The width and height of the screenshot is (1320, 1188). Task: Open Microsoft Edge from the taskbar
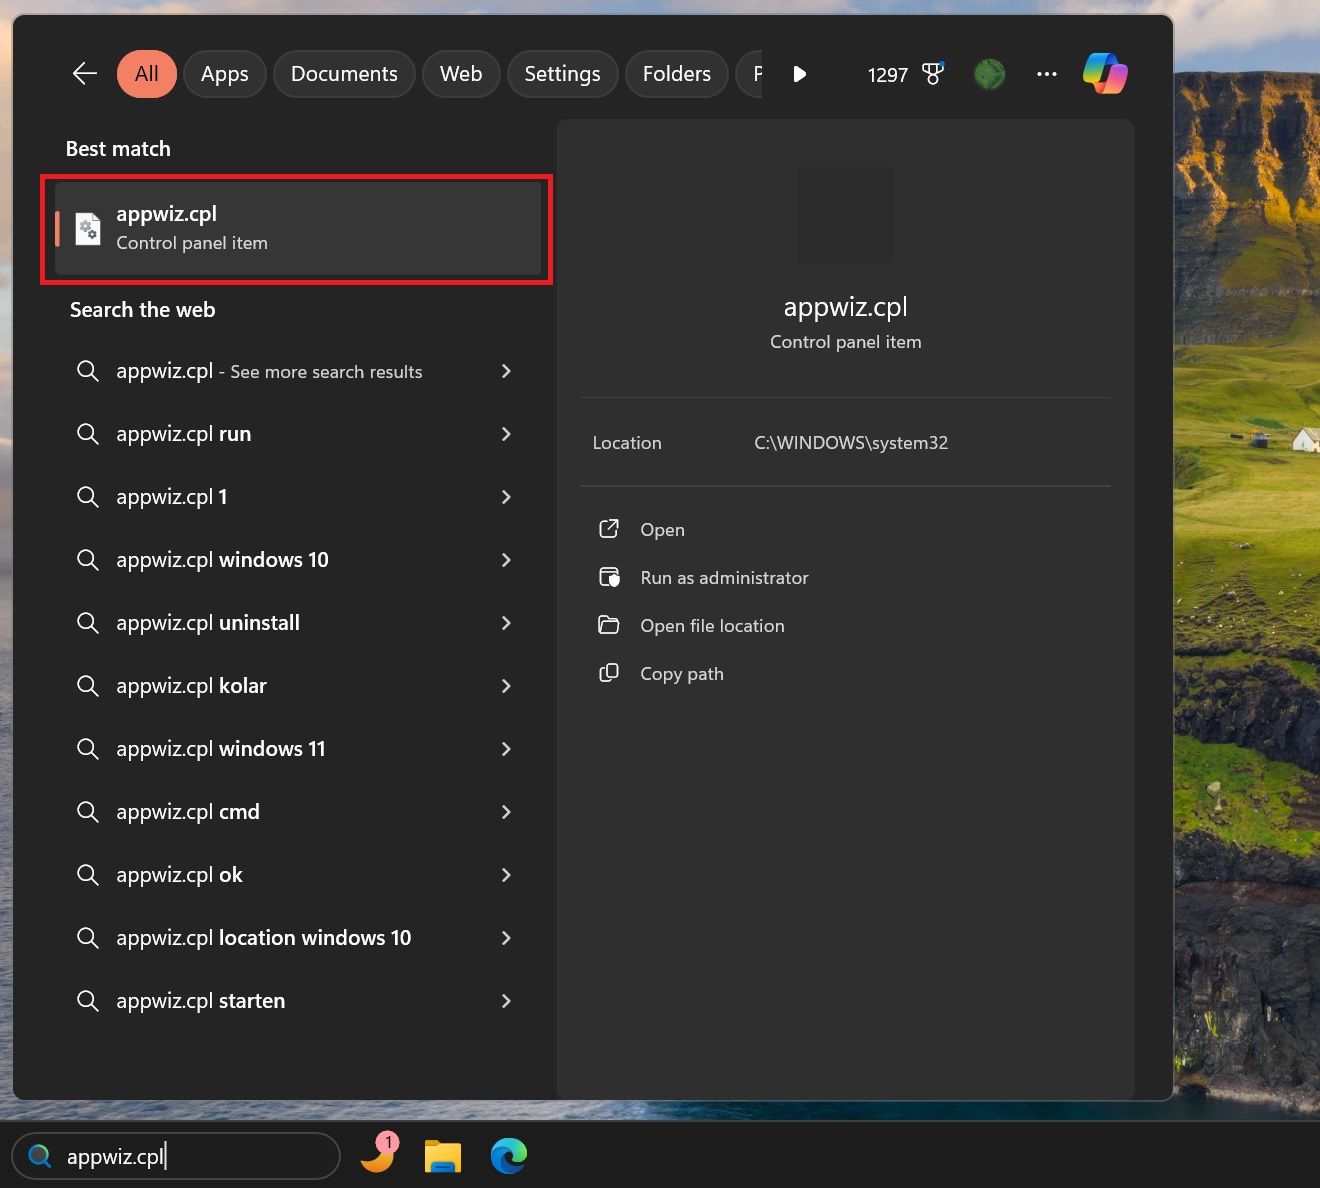509,1156
